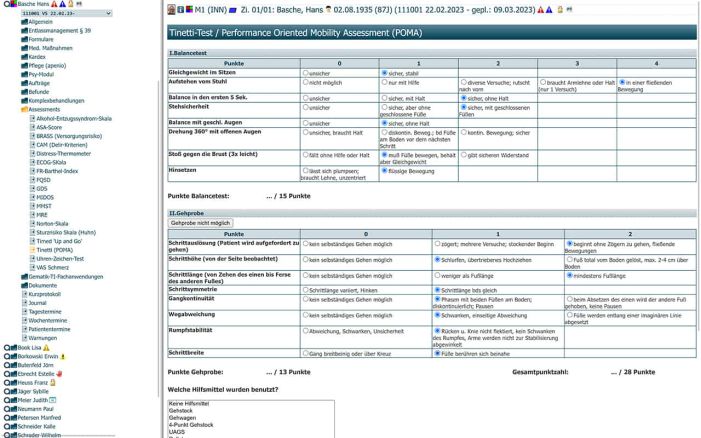Click the patient portrait icon in header

[171, 9]
